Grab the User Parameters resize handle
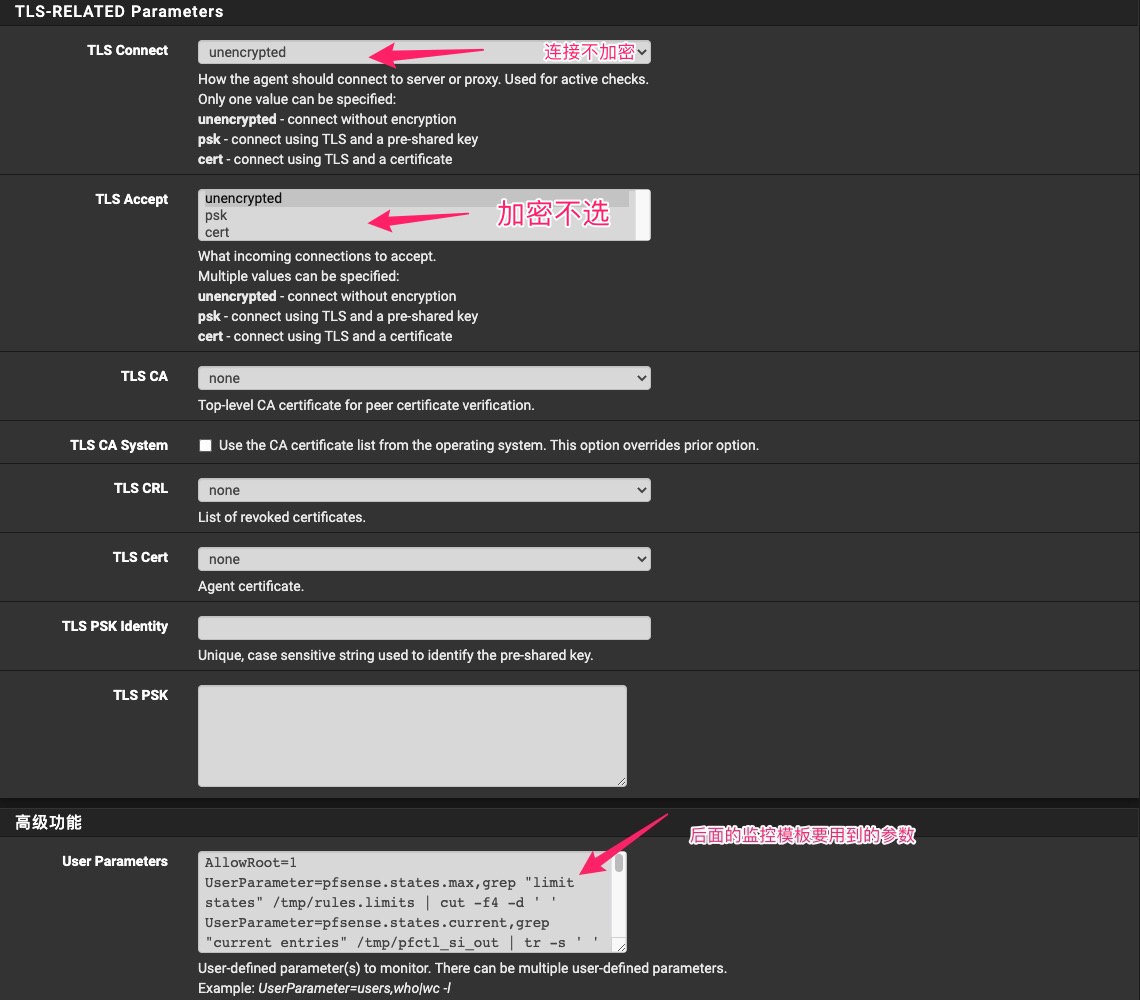The image size is (1140, 1000). tap(620, 946)
